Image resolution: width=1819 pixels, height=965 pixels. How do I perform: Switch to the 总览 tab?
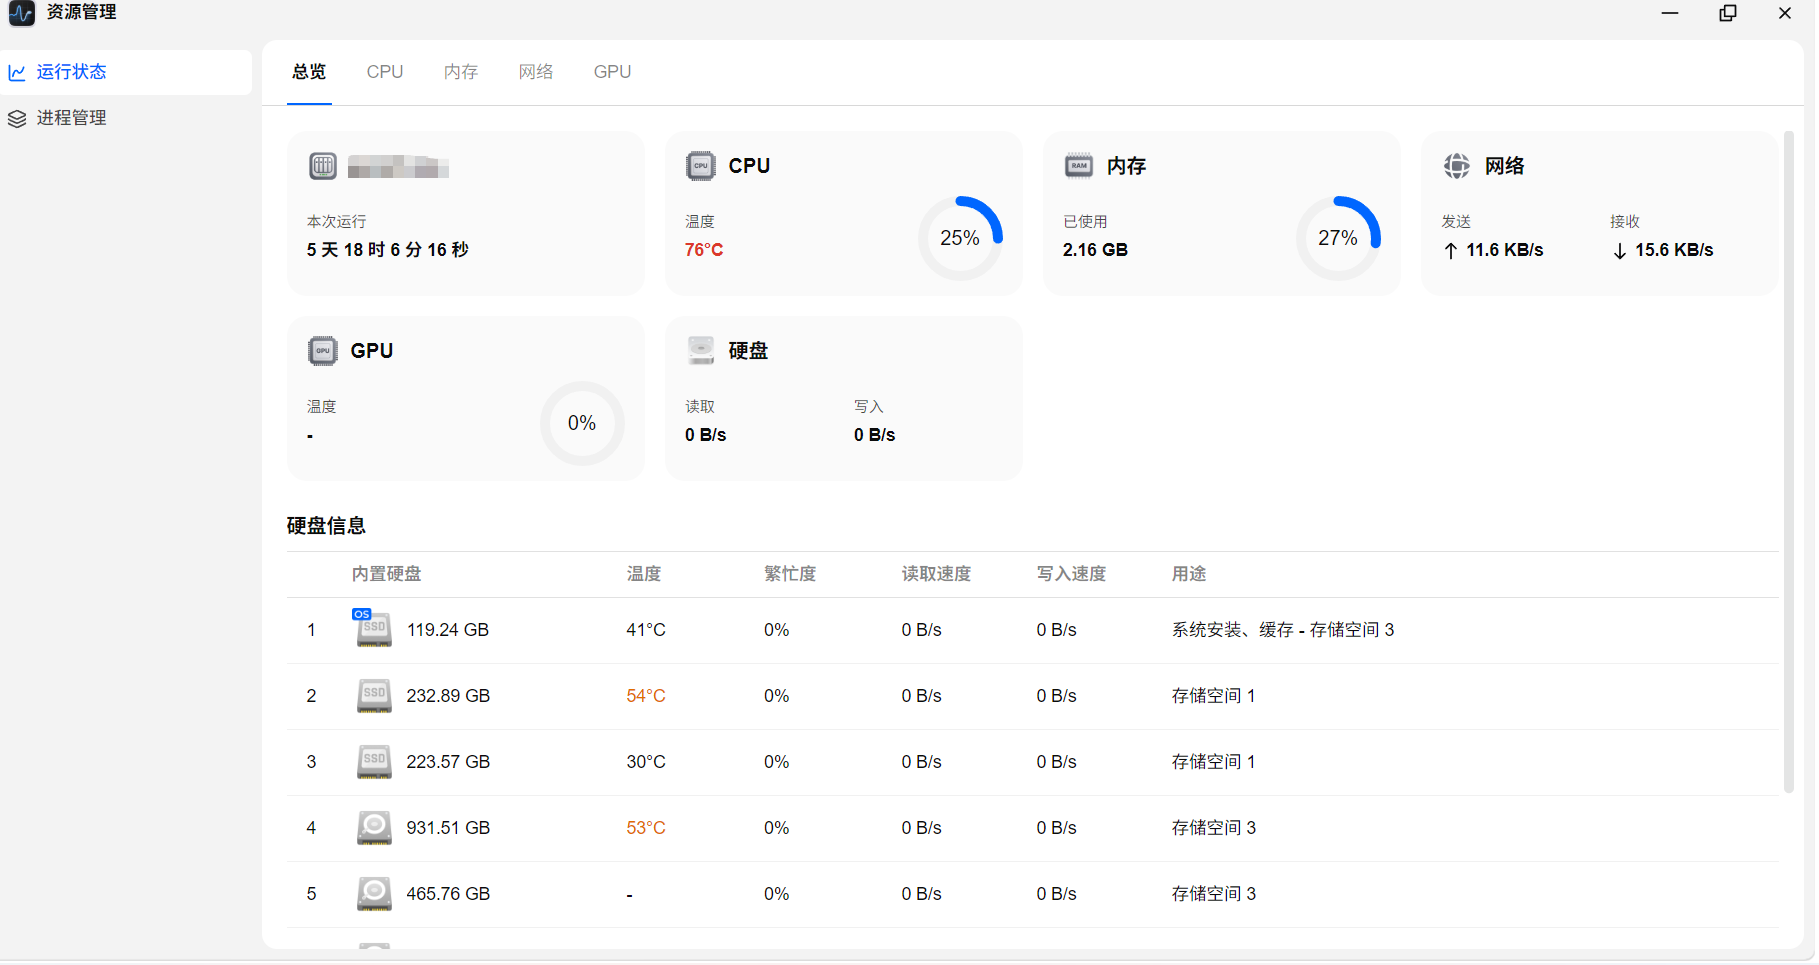309,72
